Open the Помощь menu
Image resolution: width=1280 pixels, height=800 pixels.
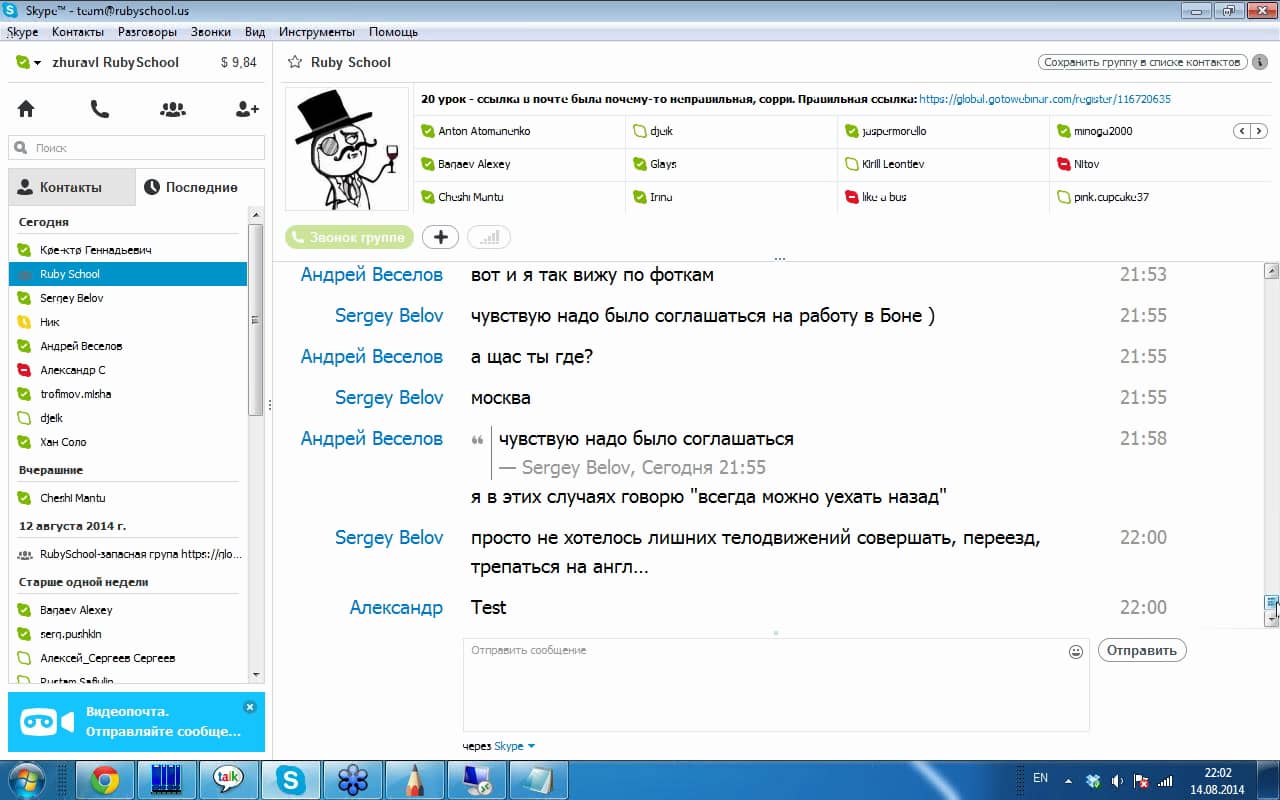pyautogui.click(x=393, y=32)
